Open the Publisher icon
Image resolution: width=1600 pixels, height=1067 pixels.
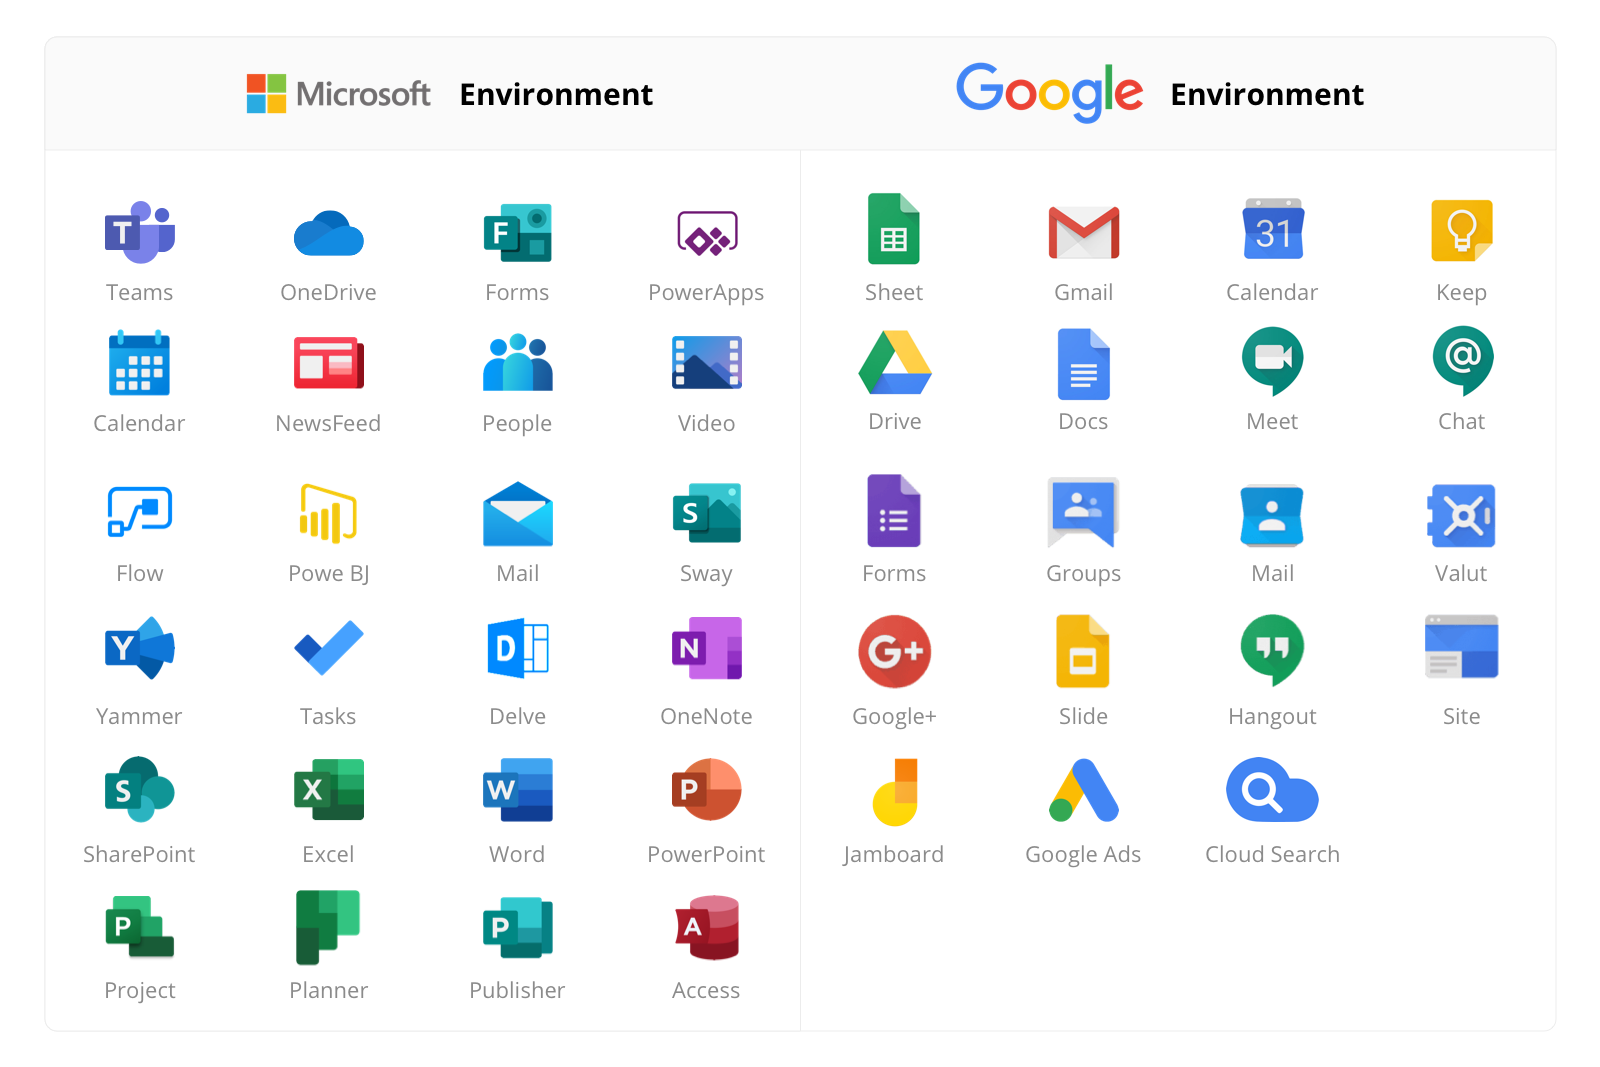pyautogui.click(x=518, y=928)
